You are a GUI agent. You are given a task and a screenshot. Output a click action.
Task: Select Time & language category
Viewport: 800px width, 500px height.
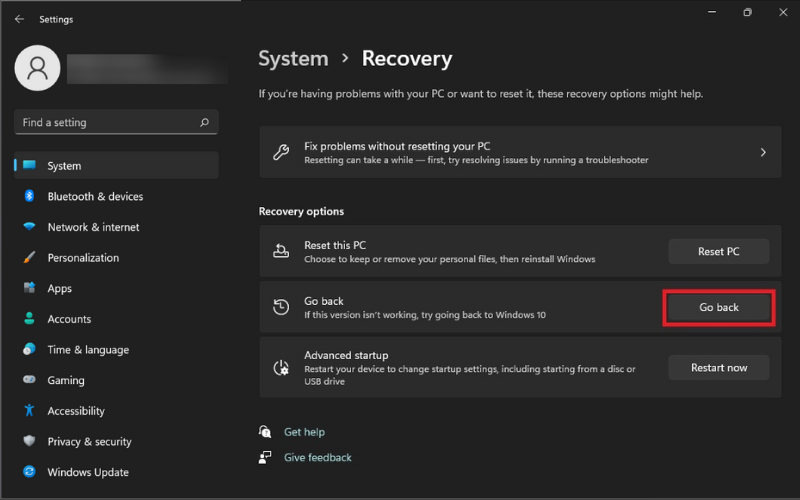click(116, 349)
